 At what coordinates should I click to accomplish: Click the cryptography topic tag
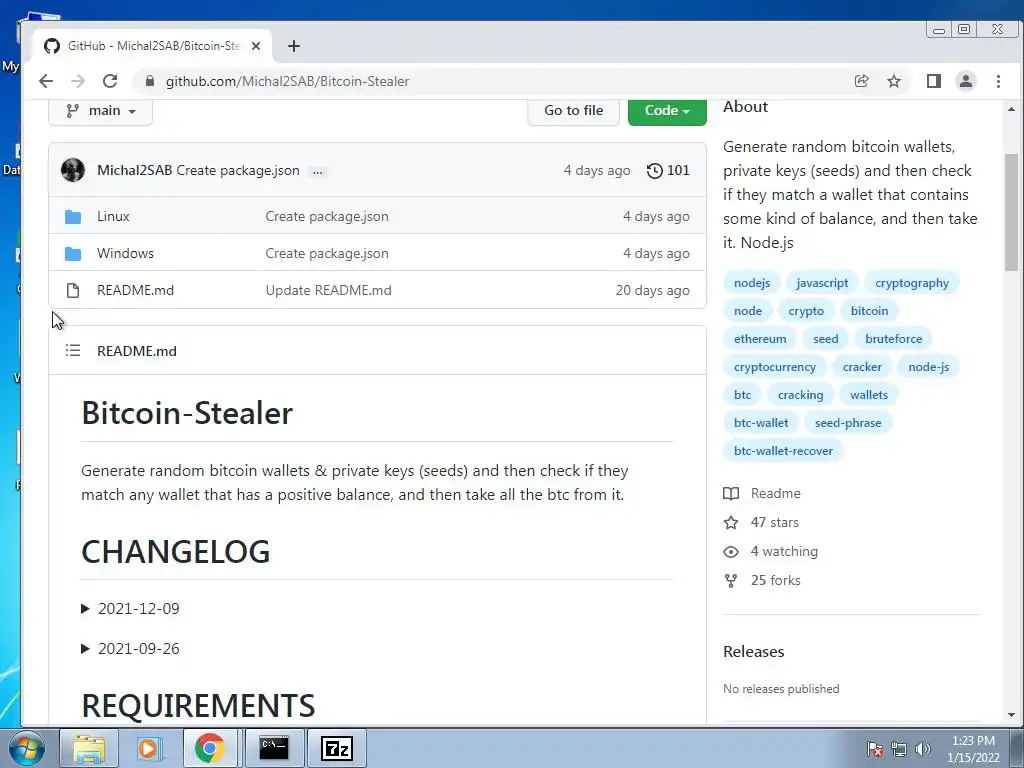(912, 283)
